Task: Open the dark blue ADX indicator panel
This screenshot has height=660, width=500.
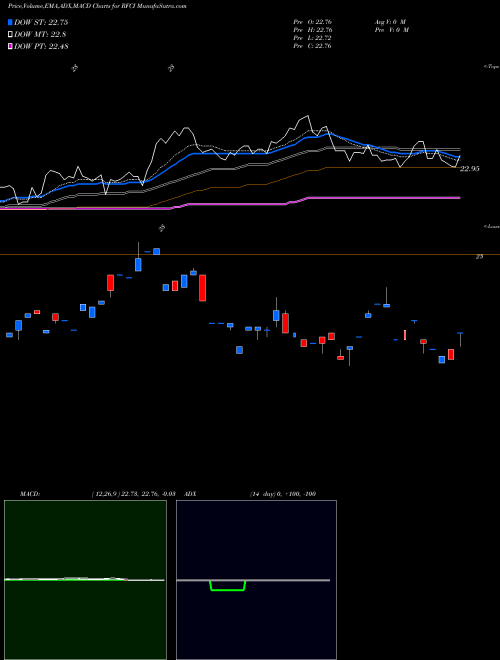Action: [256, 580]
